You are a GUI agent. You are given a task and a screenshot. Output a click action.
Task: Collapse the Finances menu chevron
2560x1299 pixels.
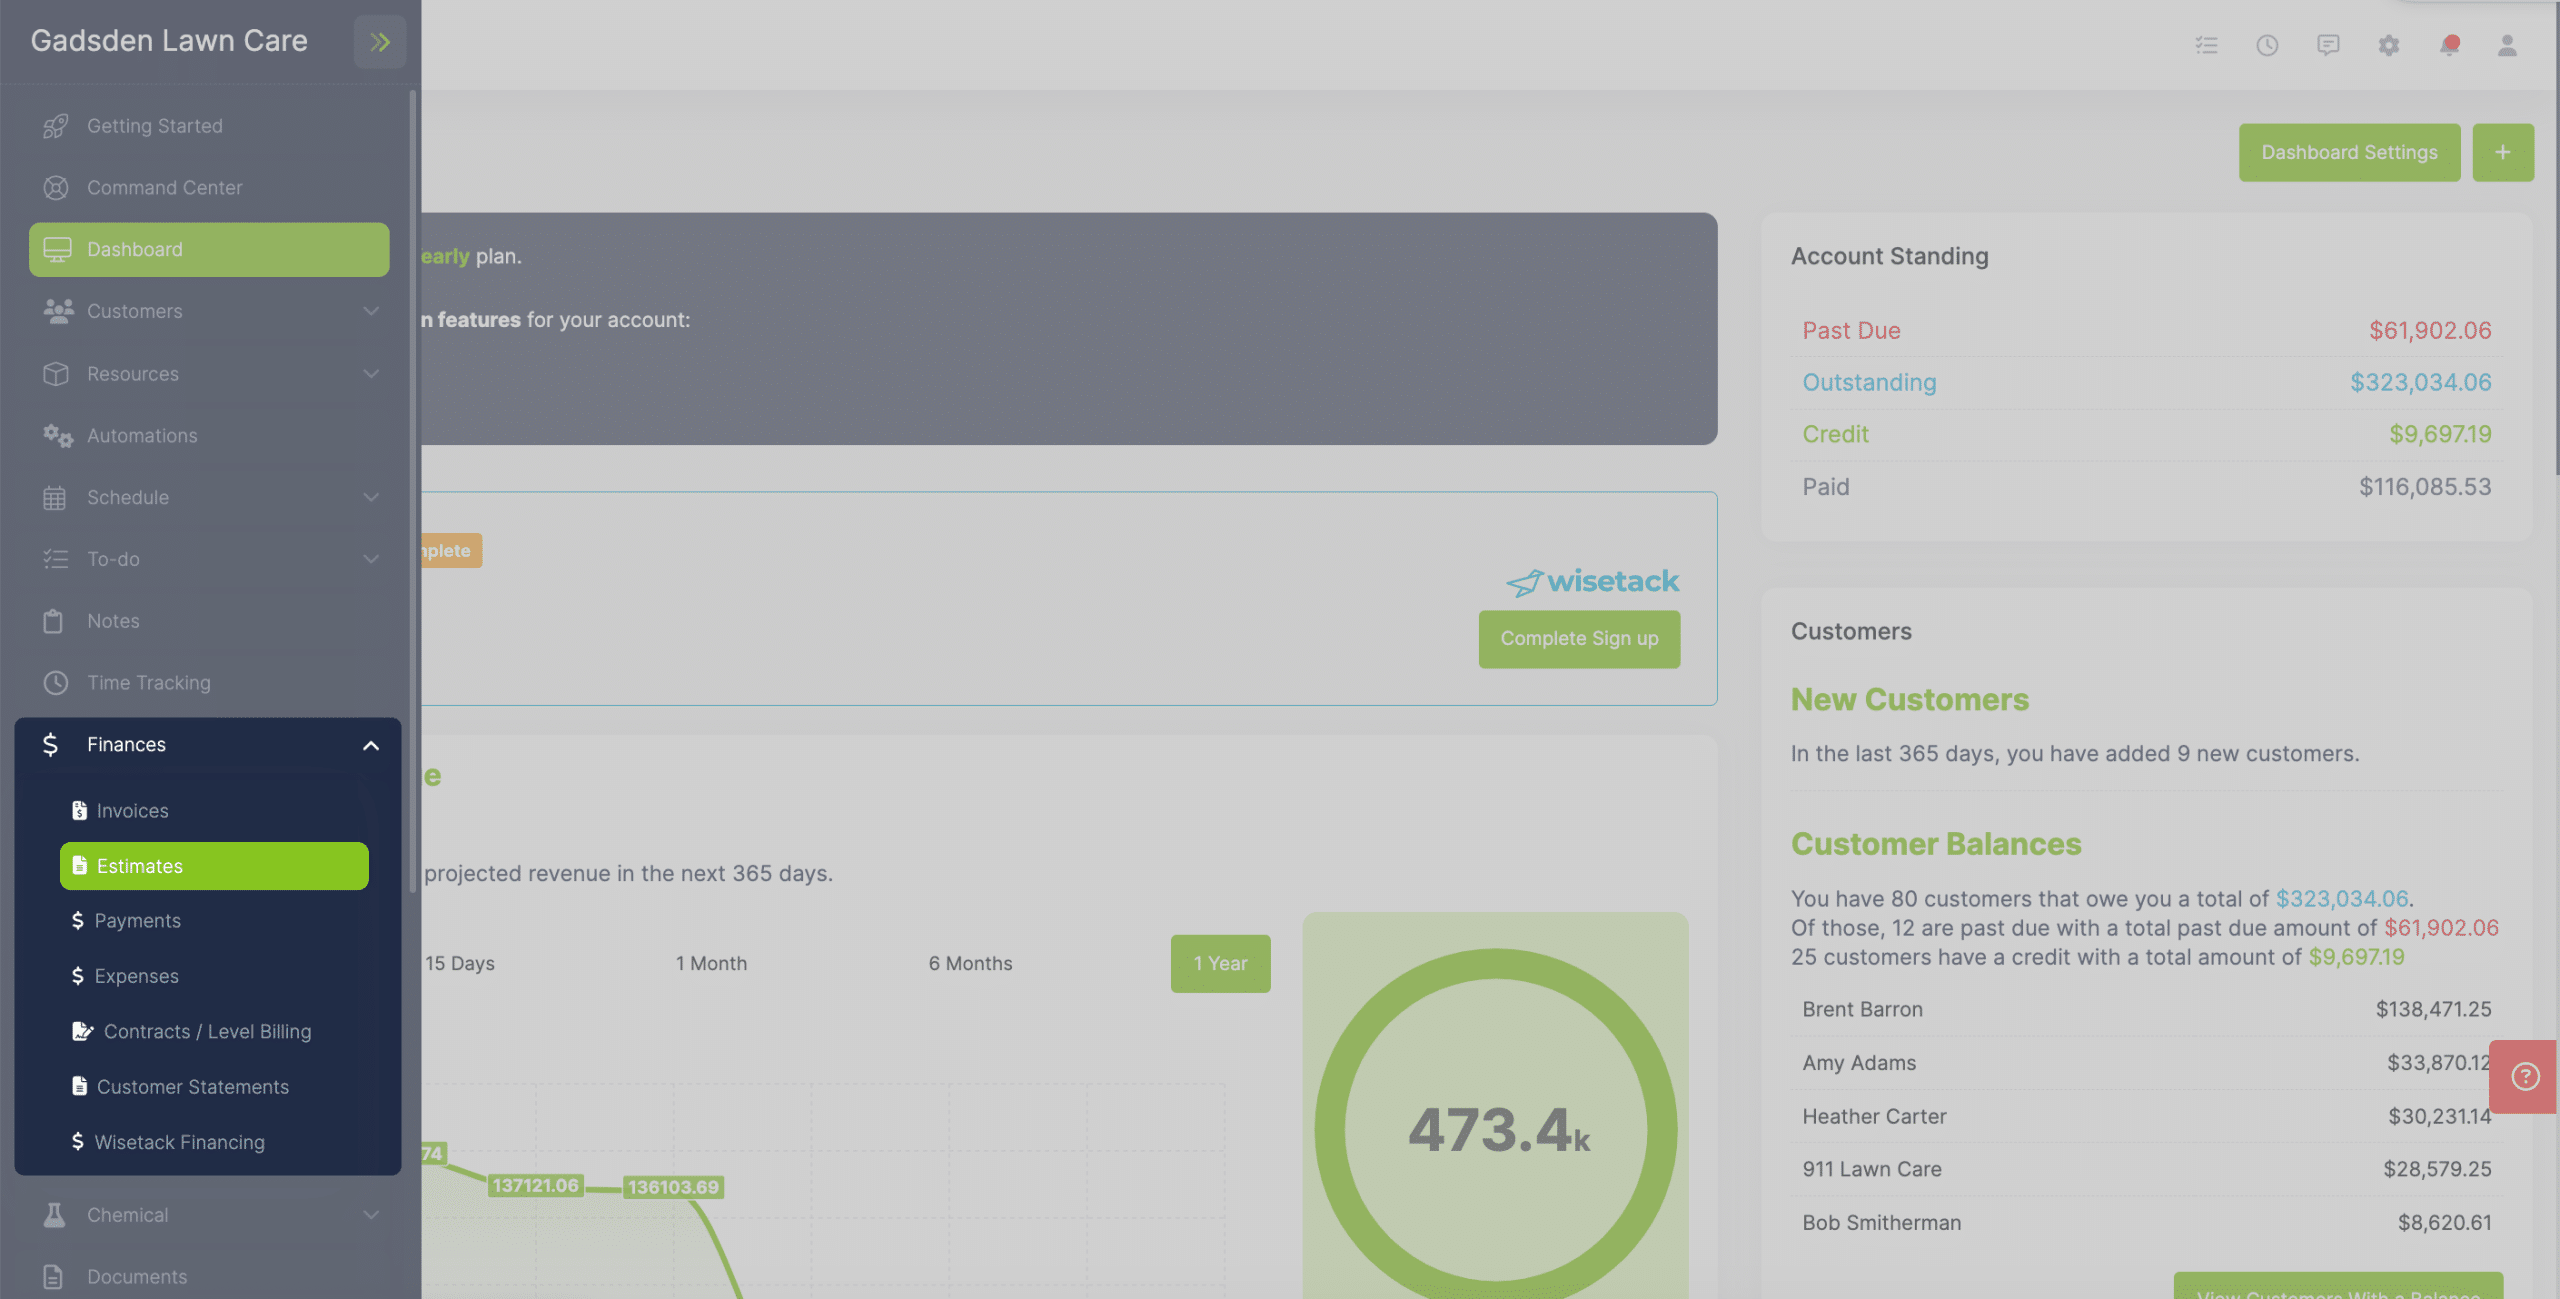pyautogui.click(x=371, y=745)
